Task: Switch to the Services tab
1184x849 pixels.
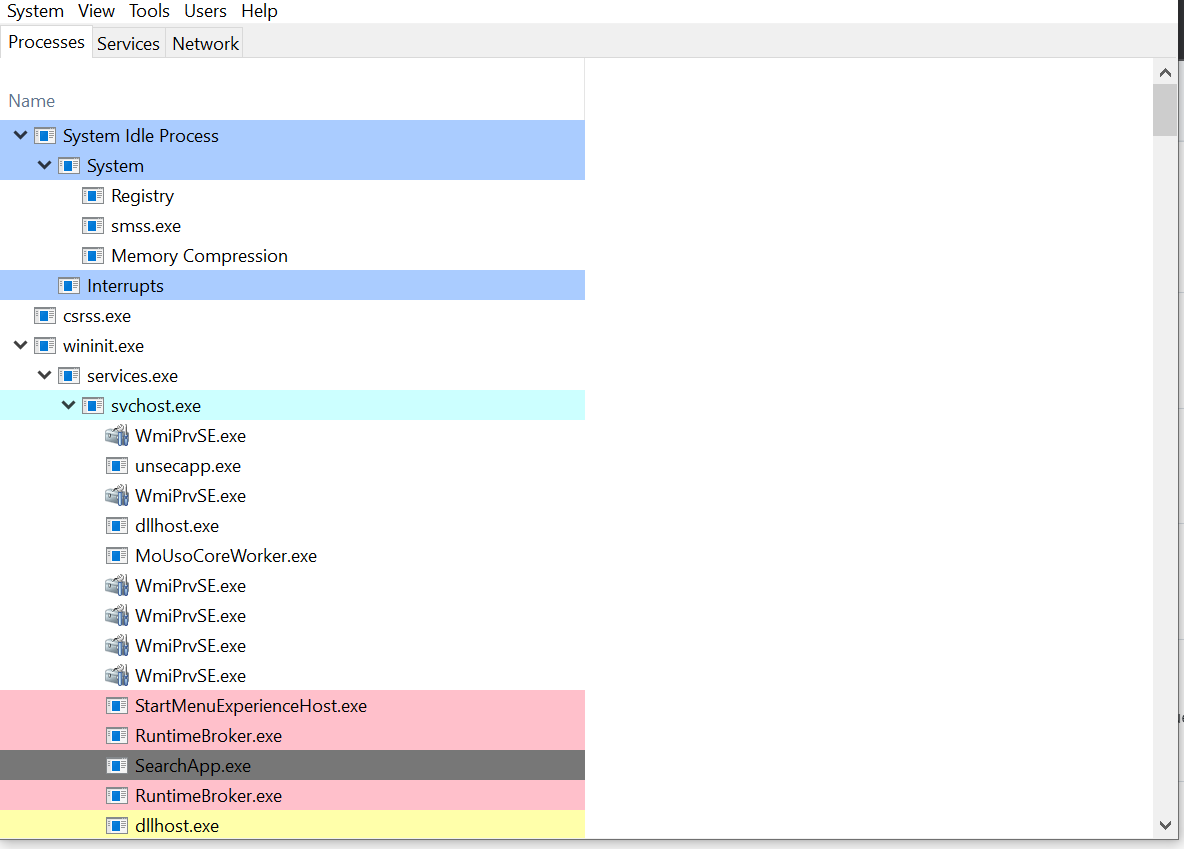Action: click(128, 43)
